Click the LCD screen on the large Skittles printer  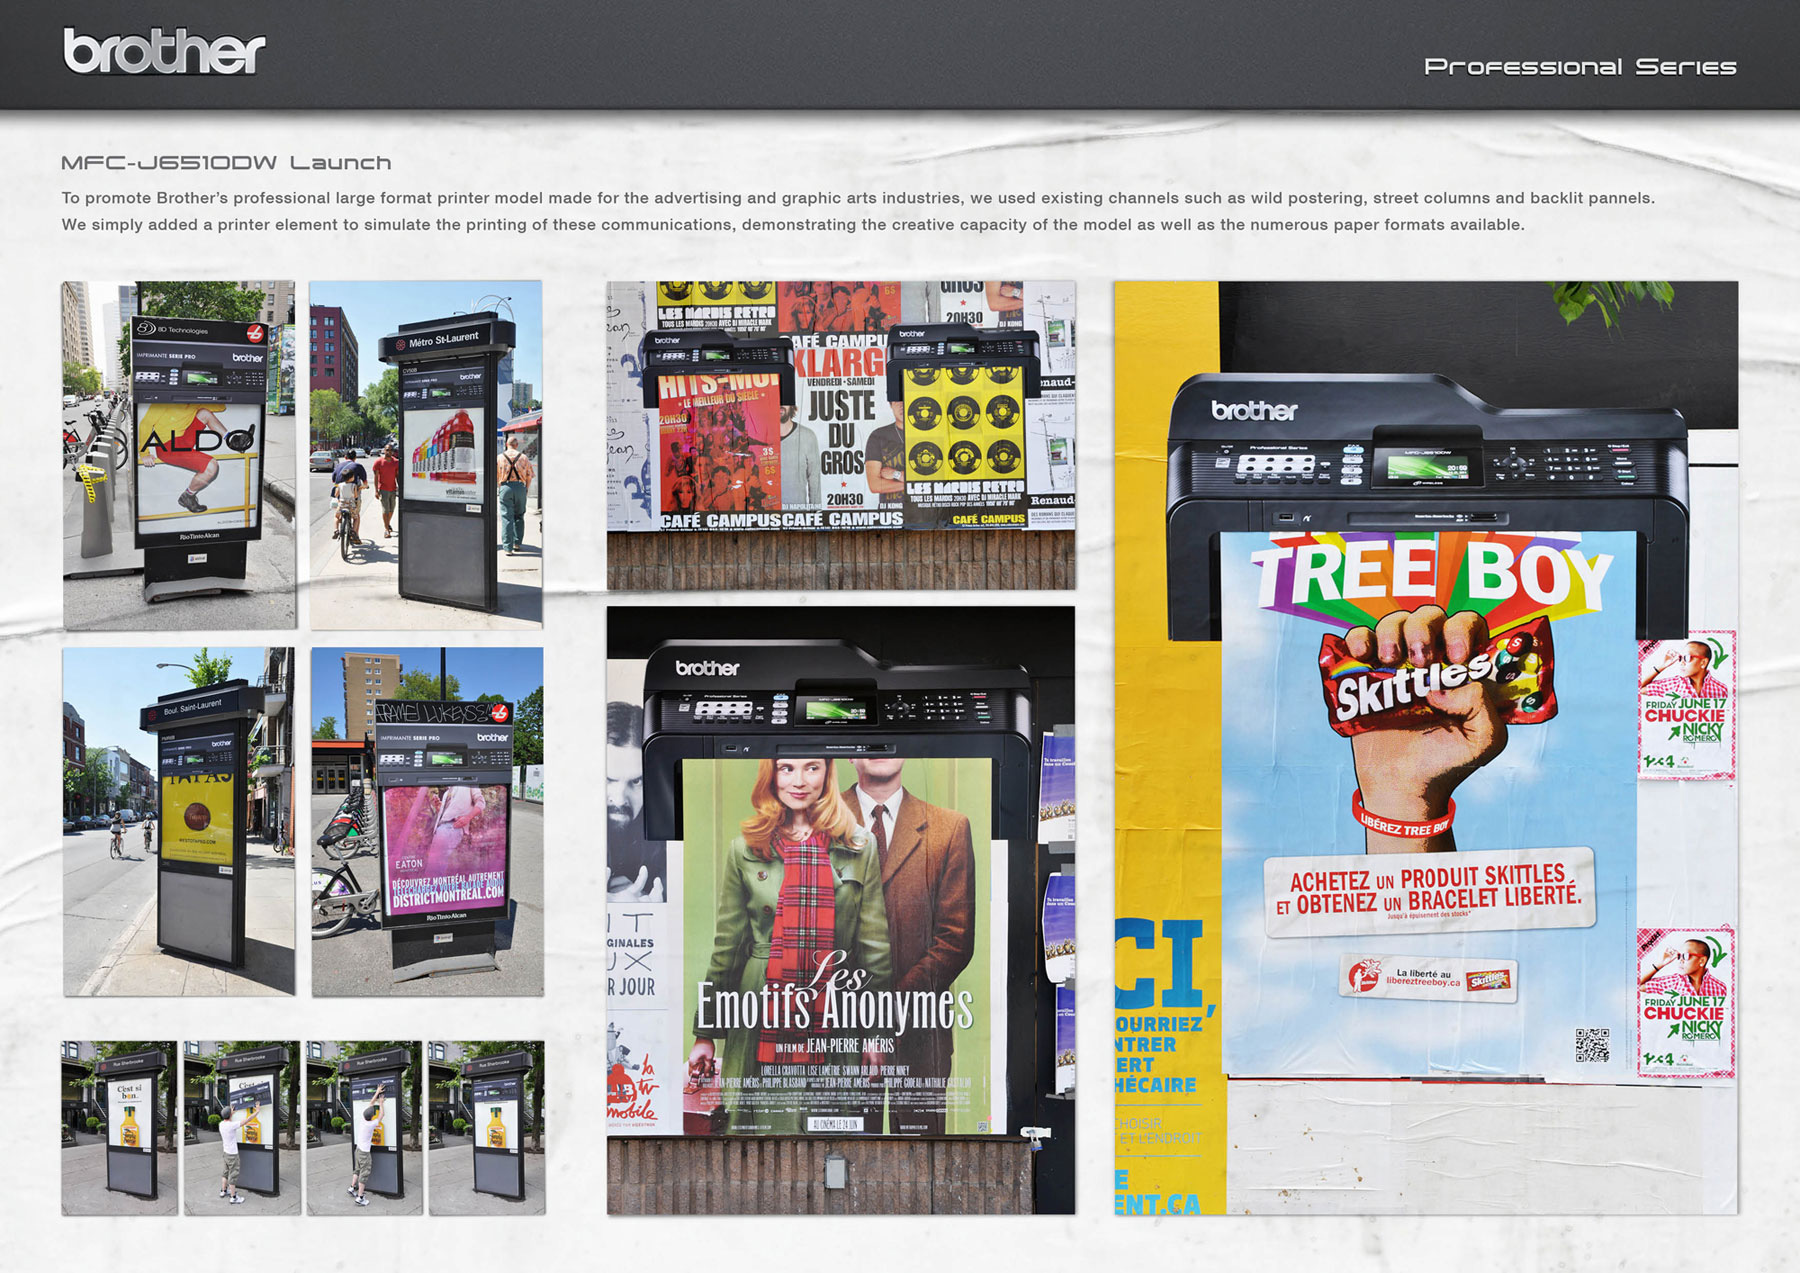tap(1426, 468)
